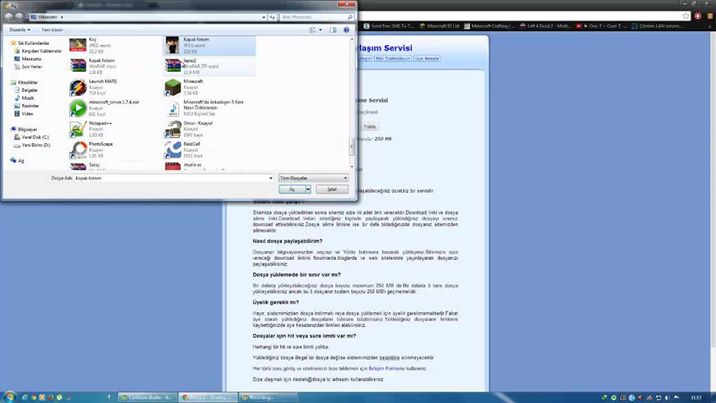Viewport: 716px width, 403px height.
Task: Open Yerel Disk (C:) drive
Action: tap(32, 137)
